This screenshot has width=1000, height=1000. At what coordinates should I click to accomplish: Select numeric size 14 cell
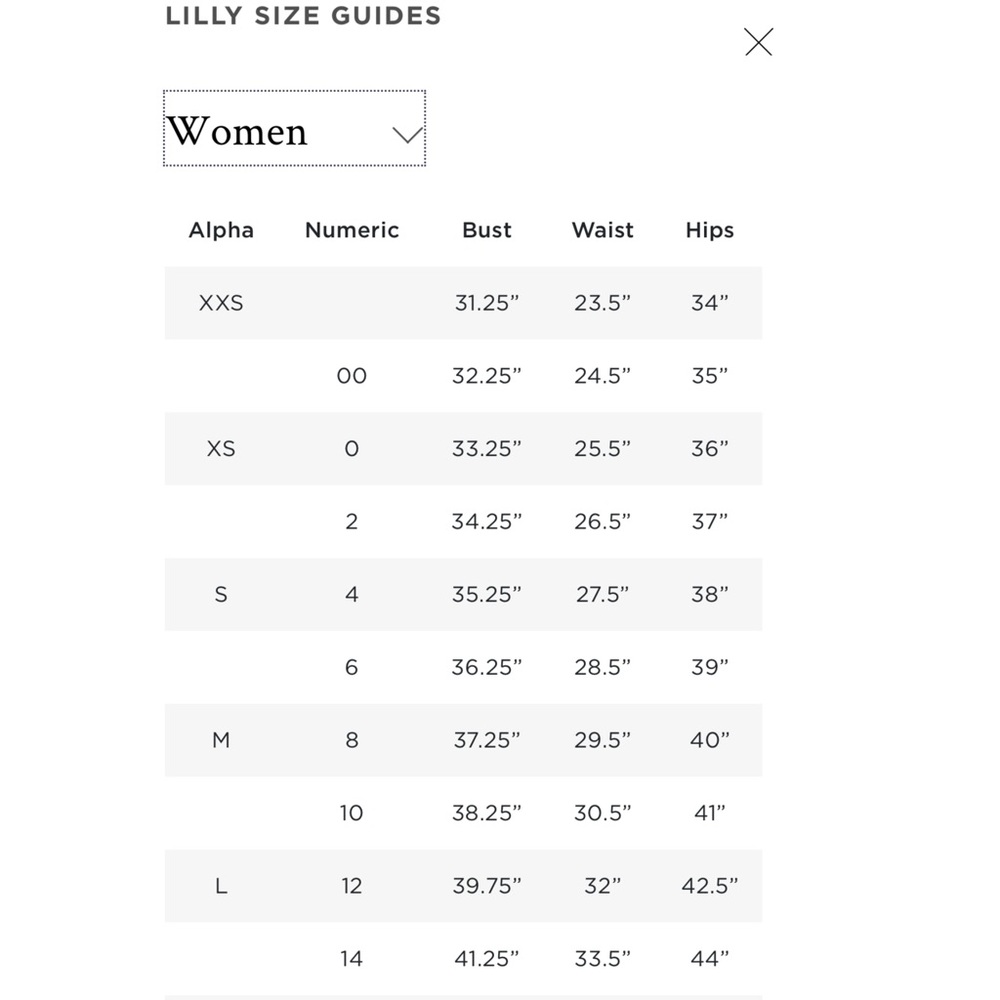[352, 959]
